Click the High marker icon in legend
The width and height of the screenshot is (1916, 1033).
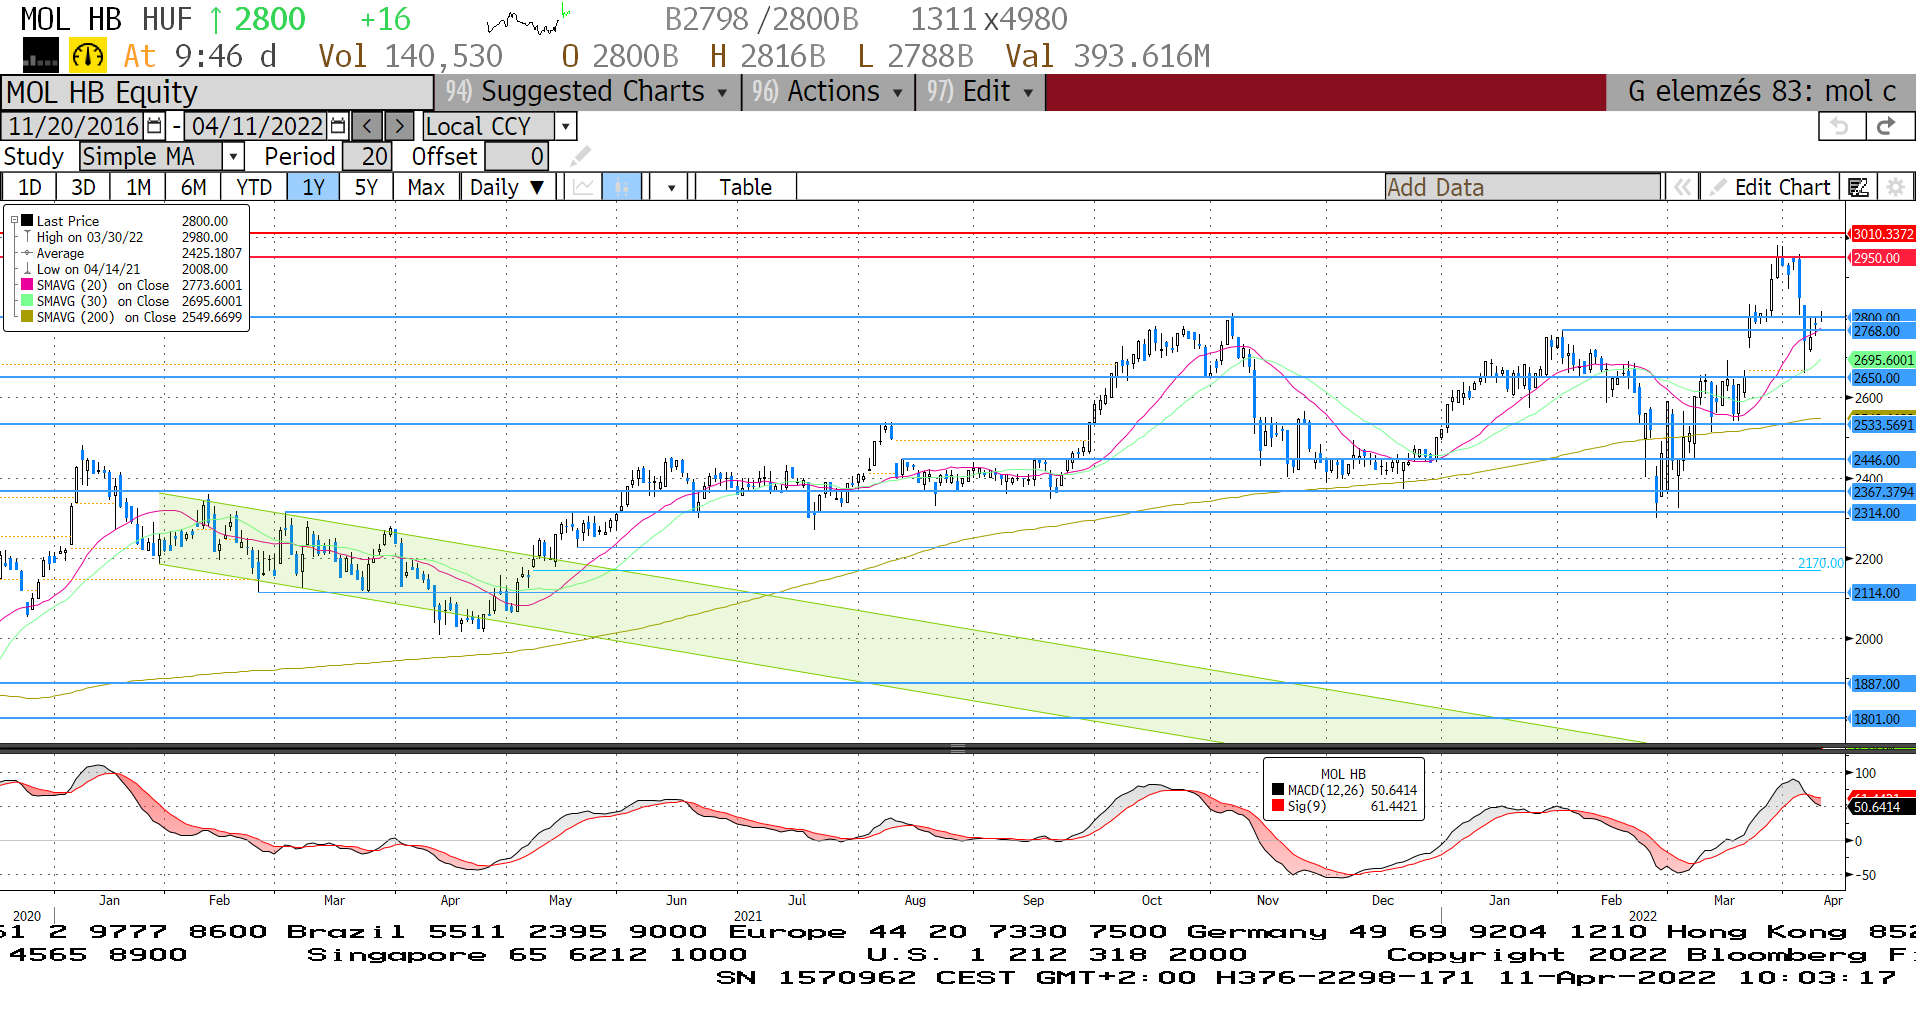(x=27, y=237)
